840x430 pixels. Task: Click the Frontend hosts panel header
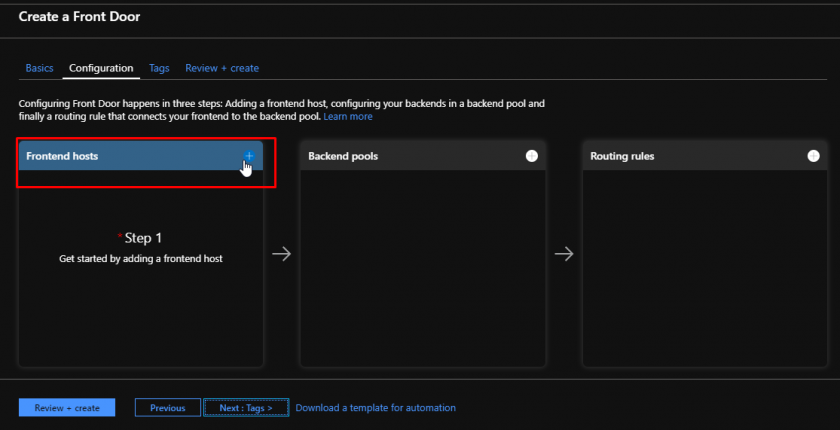pyautogui.click(x=141, y=156)
